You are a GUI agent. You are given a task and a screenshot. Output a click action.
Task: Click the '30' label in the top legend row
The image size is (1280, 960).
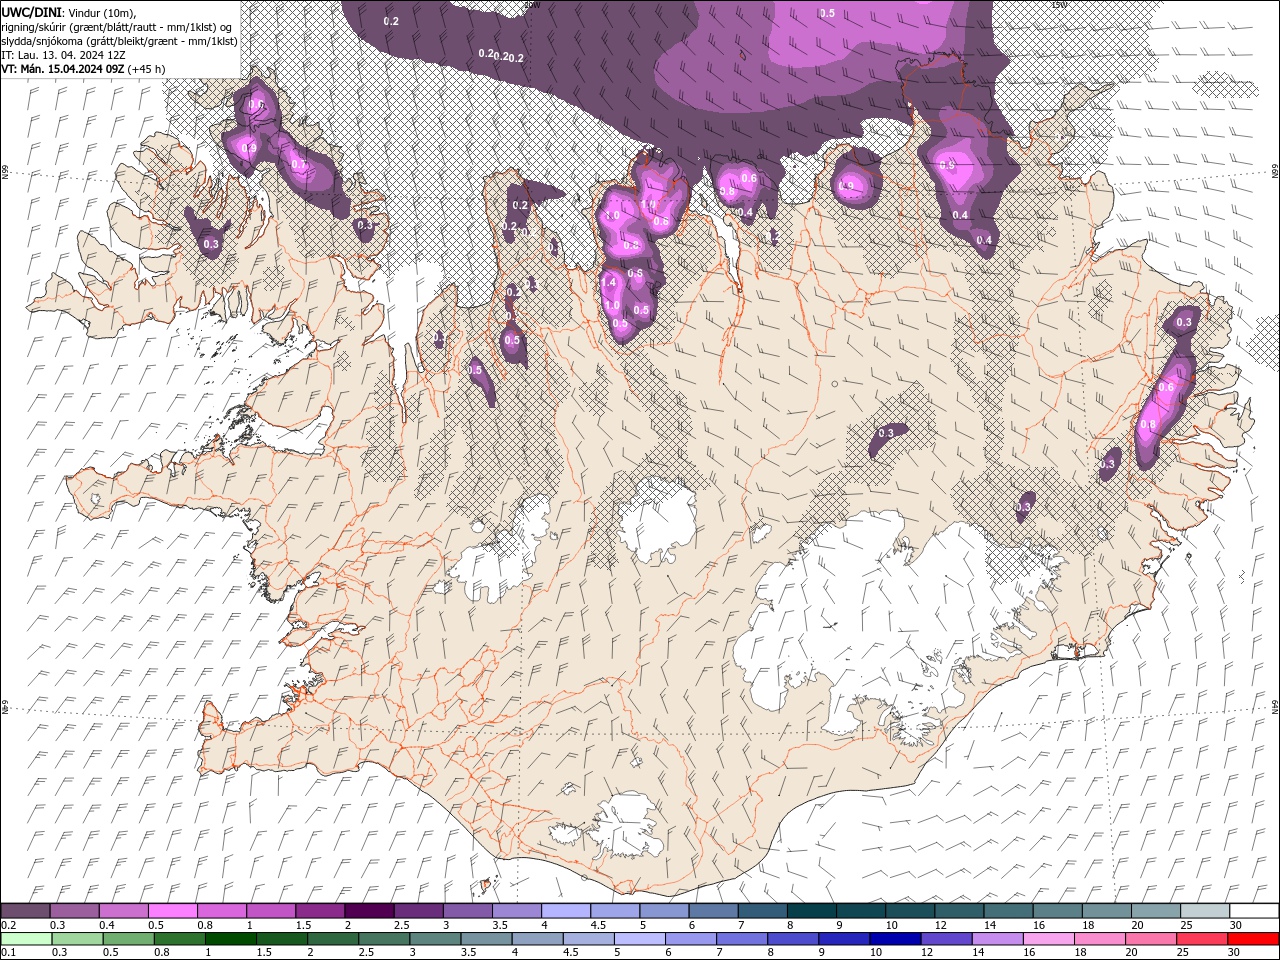1236,925
